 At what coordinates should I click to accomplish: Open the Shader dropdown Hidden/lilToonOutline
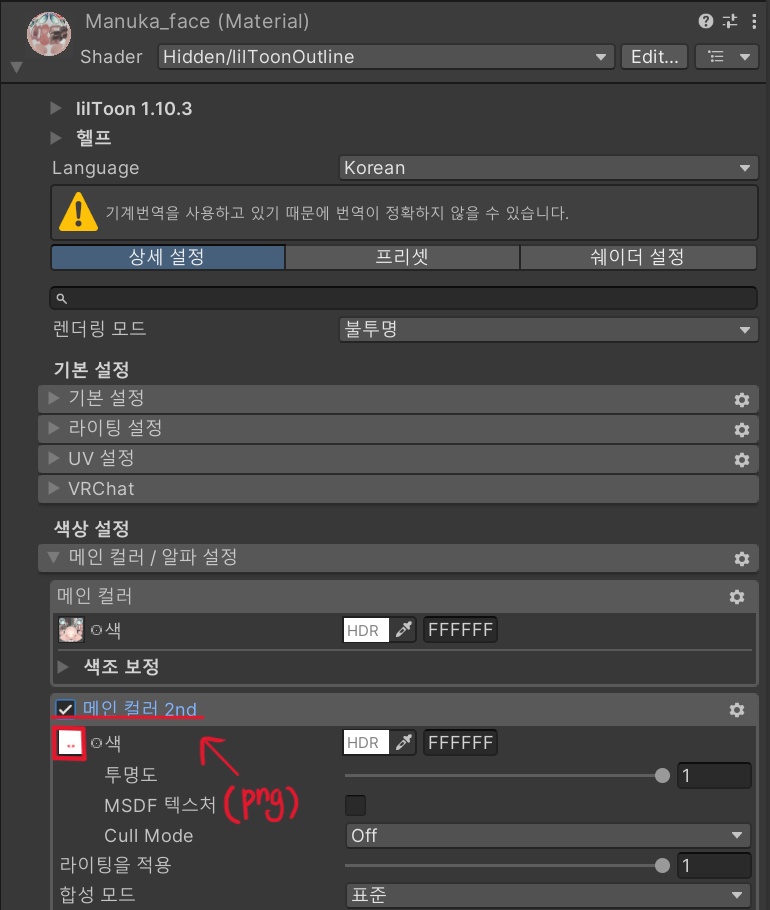tap(386, 57)
